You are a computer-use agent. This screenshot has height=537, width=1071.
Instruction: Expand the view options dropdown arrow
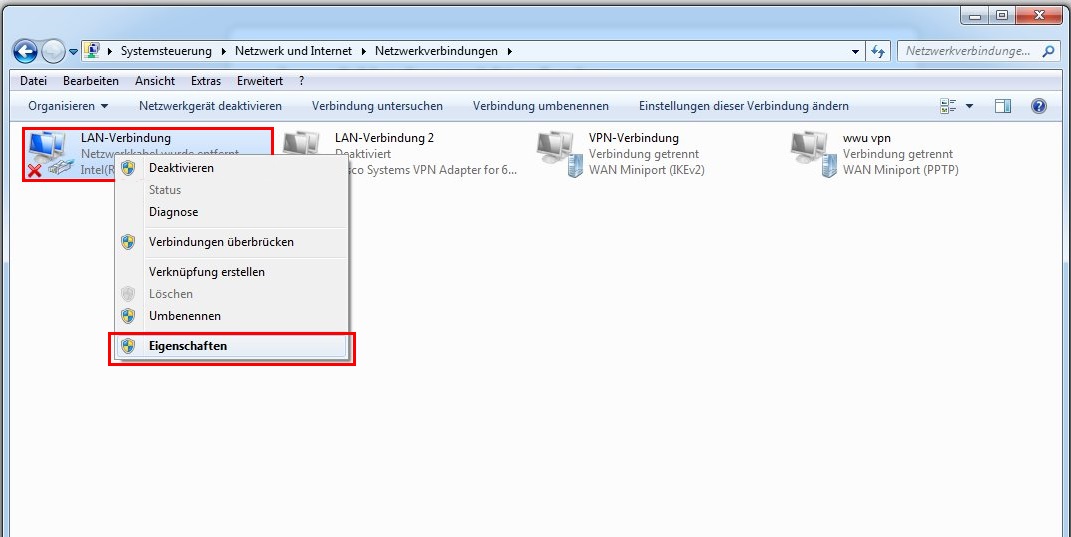(969, 106)
